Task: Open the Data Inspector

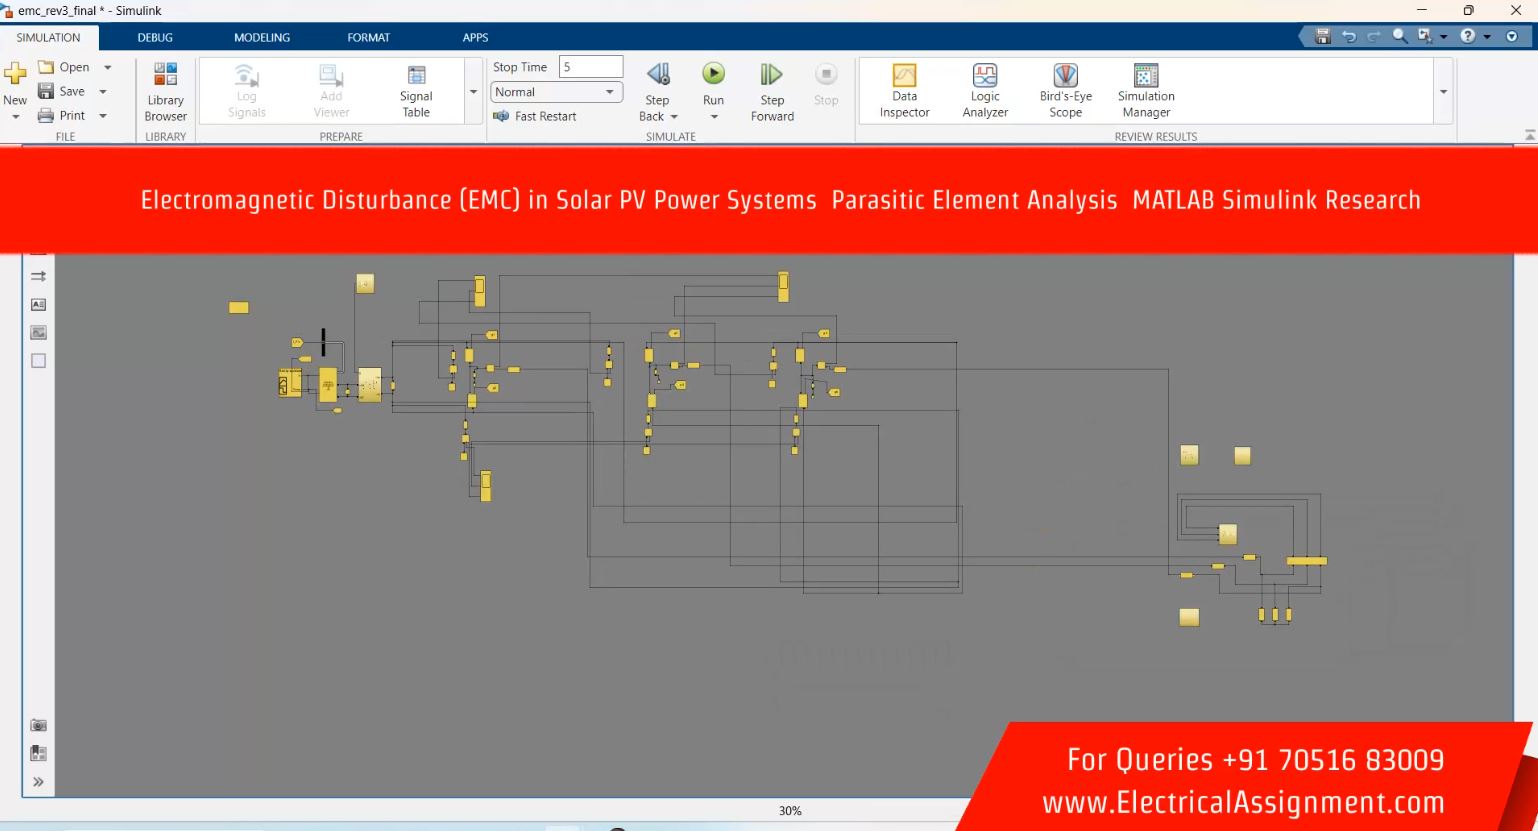Action: [904, 90]
